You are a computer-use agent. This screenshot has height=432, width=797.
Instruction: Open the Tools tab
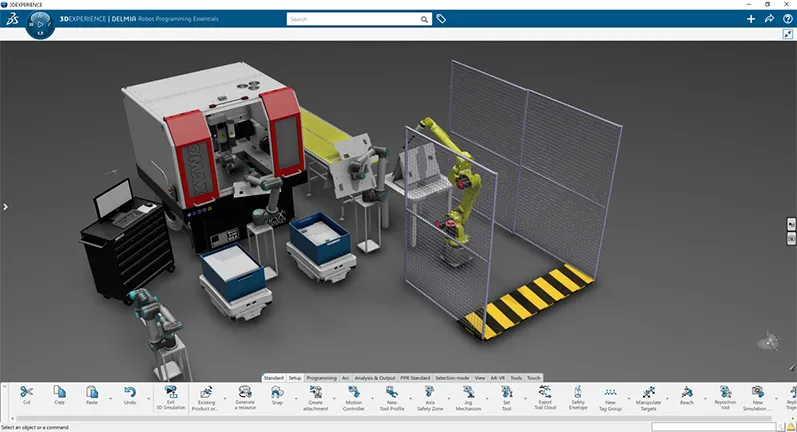point(516,378)
